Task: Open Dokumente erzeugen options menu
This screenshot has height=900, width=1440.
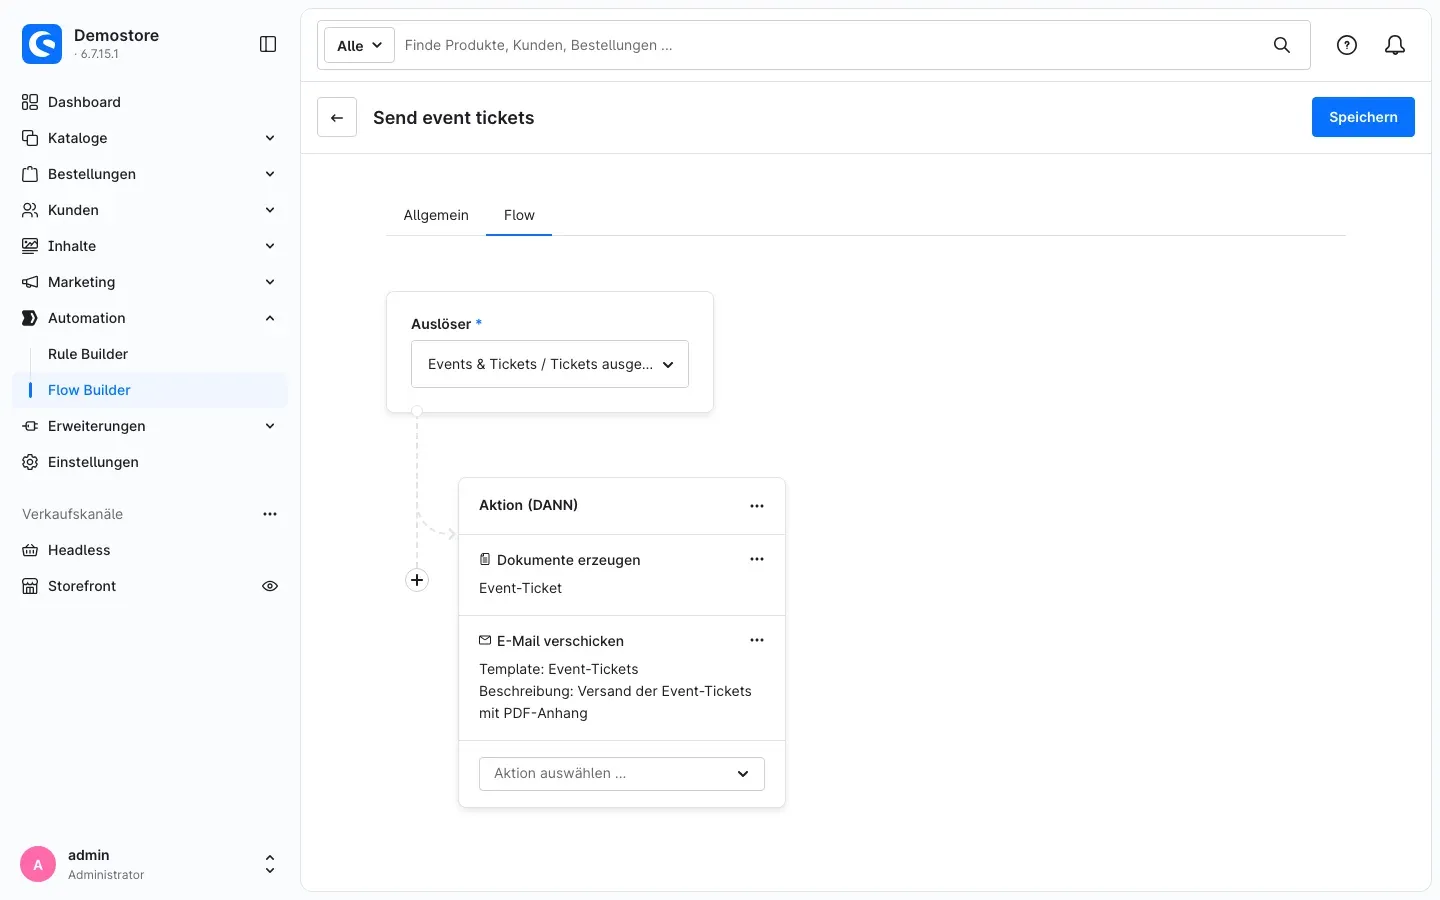Action: tap(757, 559)
